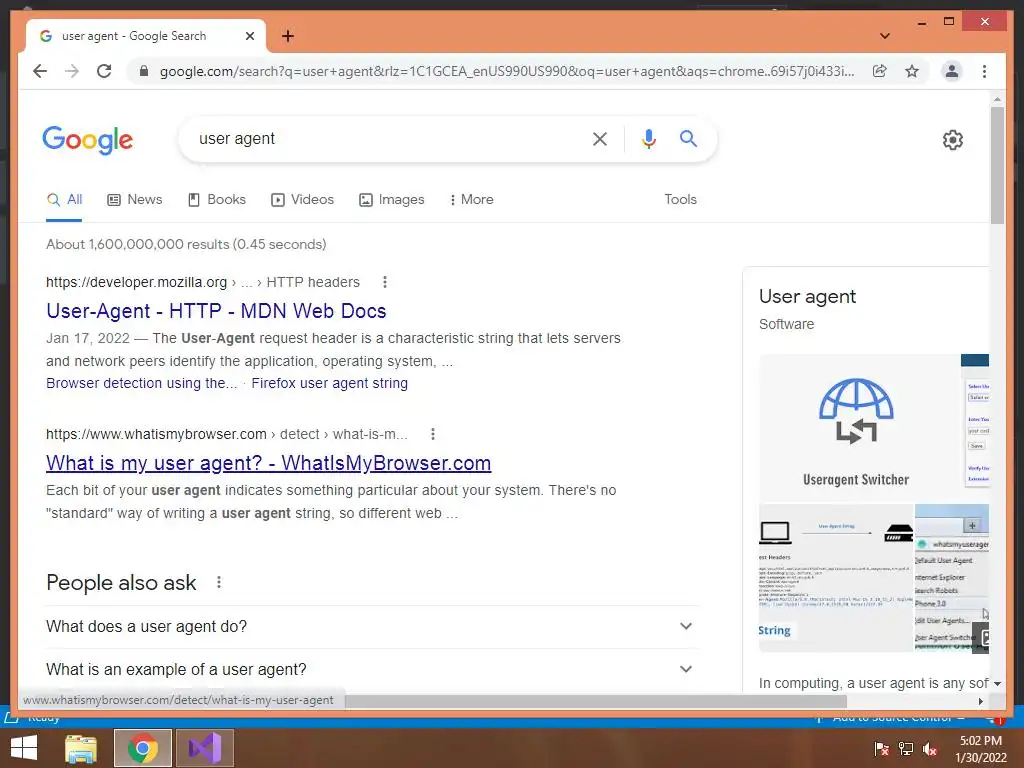Viewport: 1024px width, 768px height.
Task: Click the horizontal scrollbar right arrow
Action: (x=981, y=701)
